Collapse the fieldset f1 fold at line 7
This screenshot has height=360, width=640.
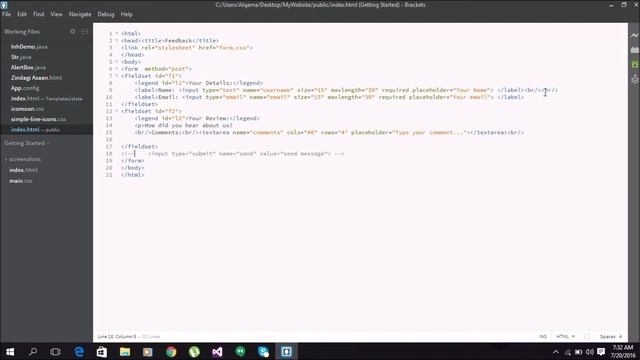(x=116, y=76)
